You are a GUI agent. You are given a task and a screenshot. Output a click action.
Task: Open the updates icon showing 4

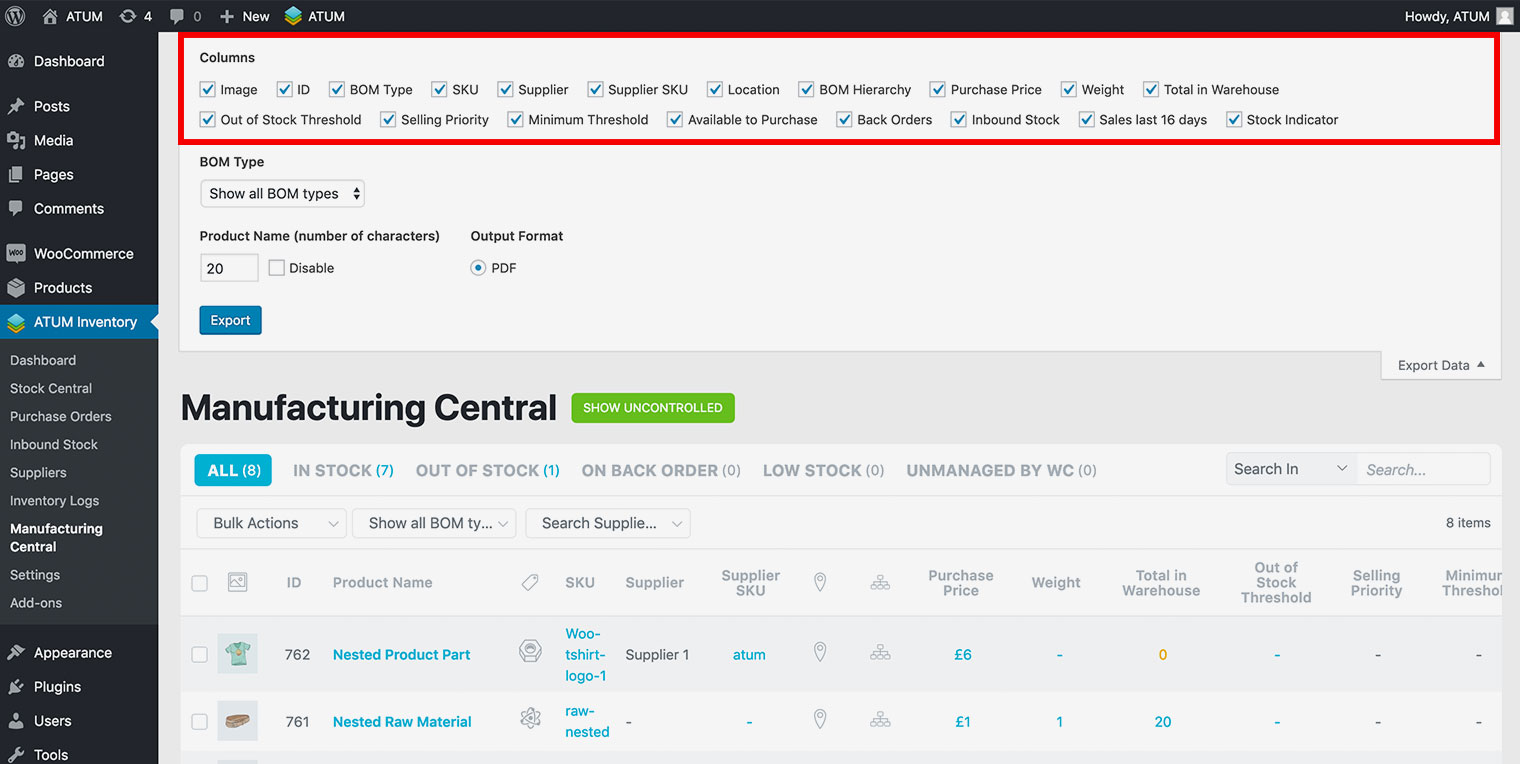[135, 16]
